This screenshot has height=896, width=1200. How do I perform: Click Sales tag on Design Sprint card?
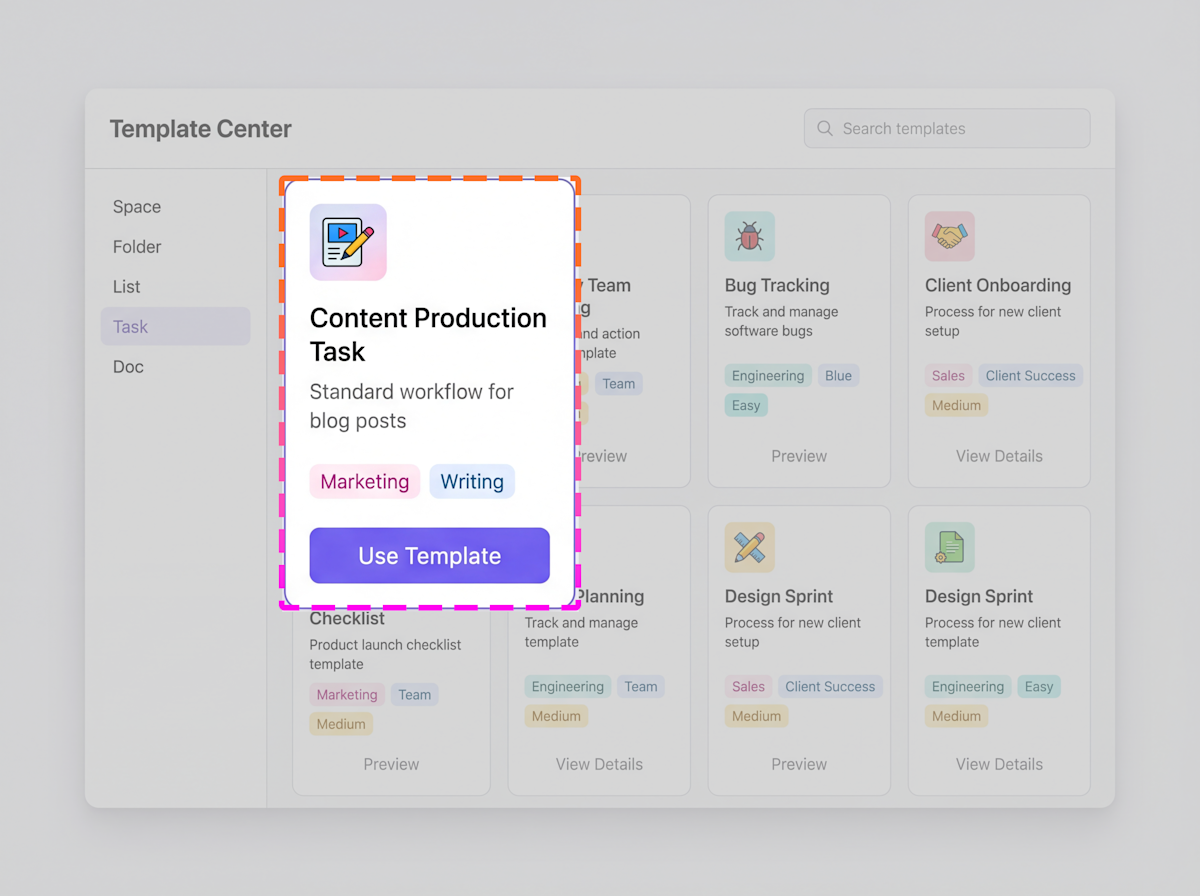(x=748, y=687)
